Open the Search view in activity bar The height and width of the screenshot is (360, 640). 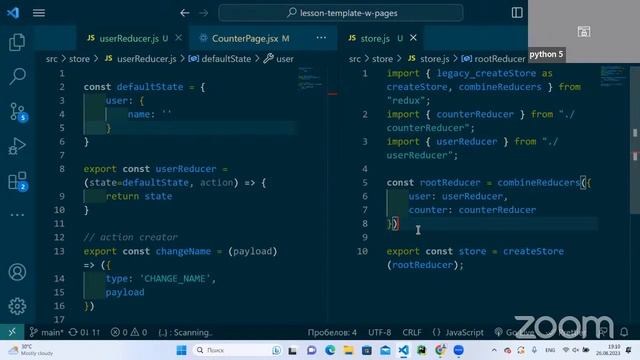click(17, 76)
